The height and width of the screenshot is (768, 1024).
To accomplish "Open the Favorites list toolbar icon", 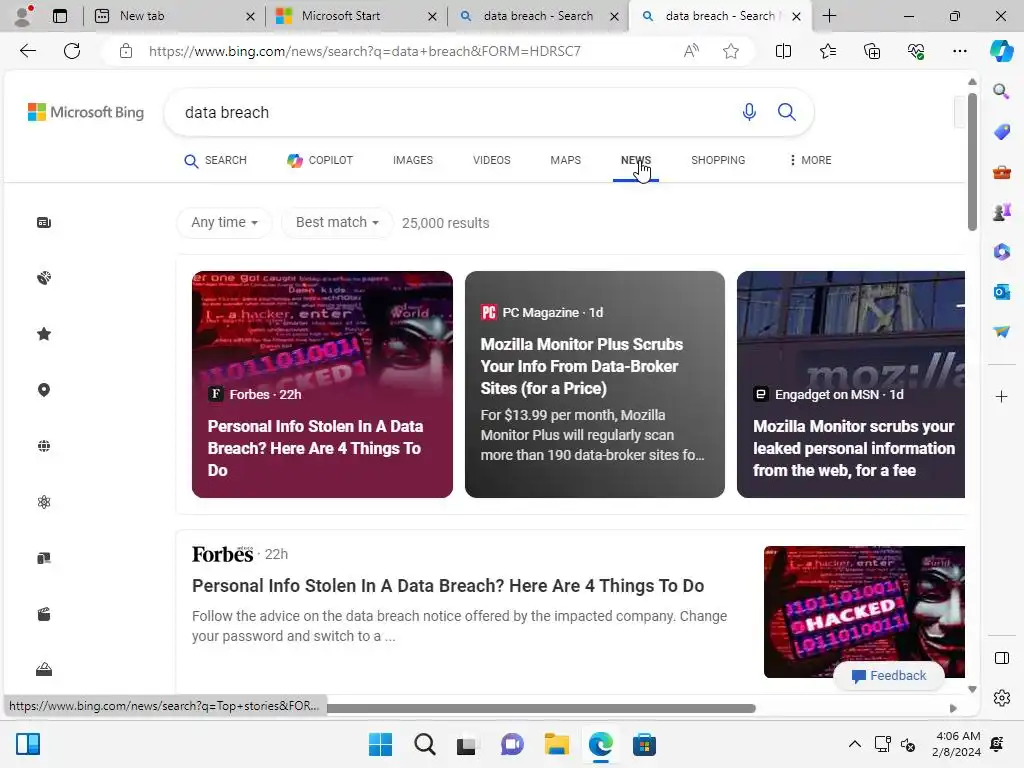I will pos(827,51).
